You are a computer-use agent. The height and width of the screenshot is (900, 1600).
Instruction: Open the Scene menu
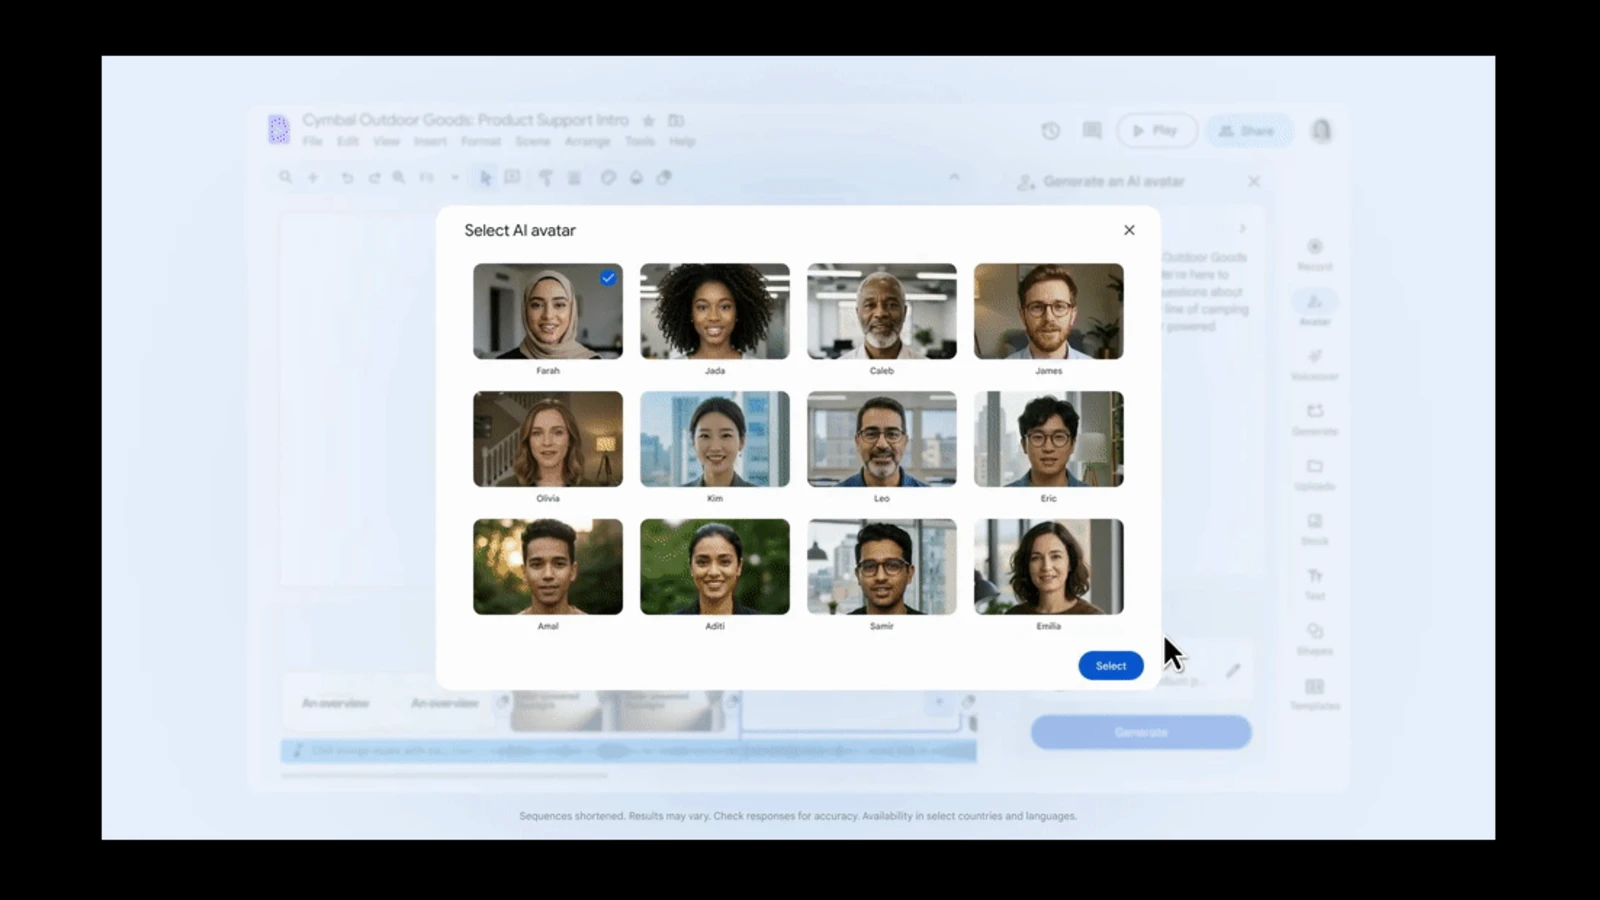pyautogui.click(x=532, y=142)
